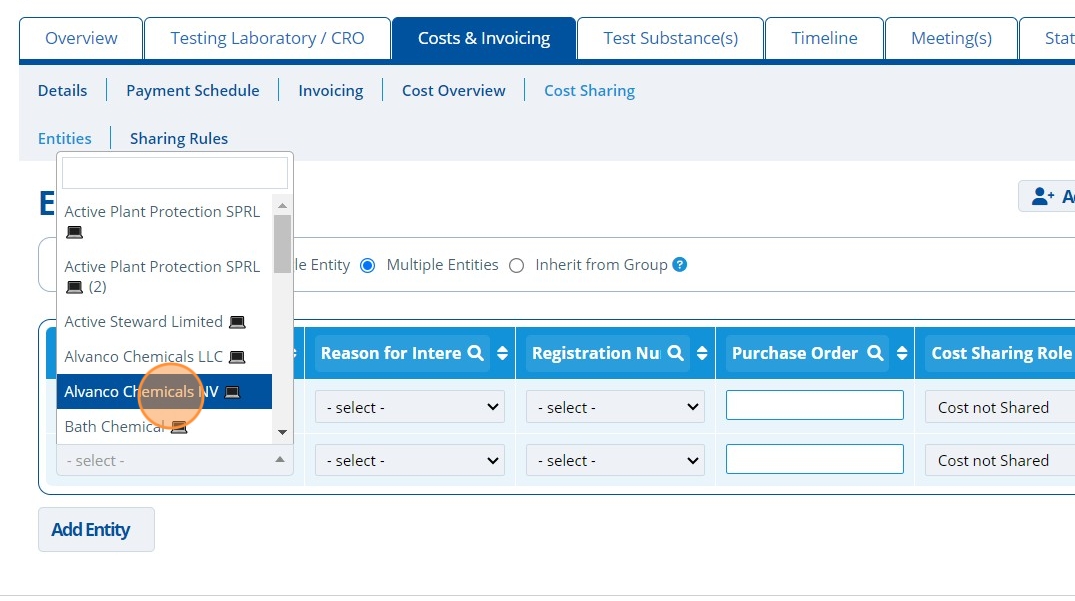Open Entities section link

point(64,138)
